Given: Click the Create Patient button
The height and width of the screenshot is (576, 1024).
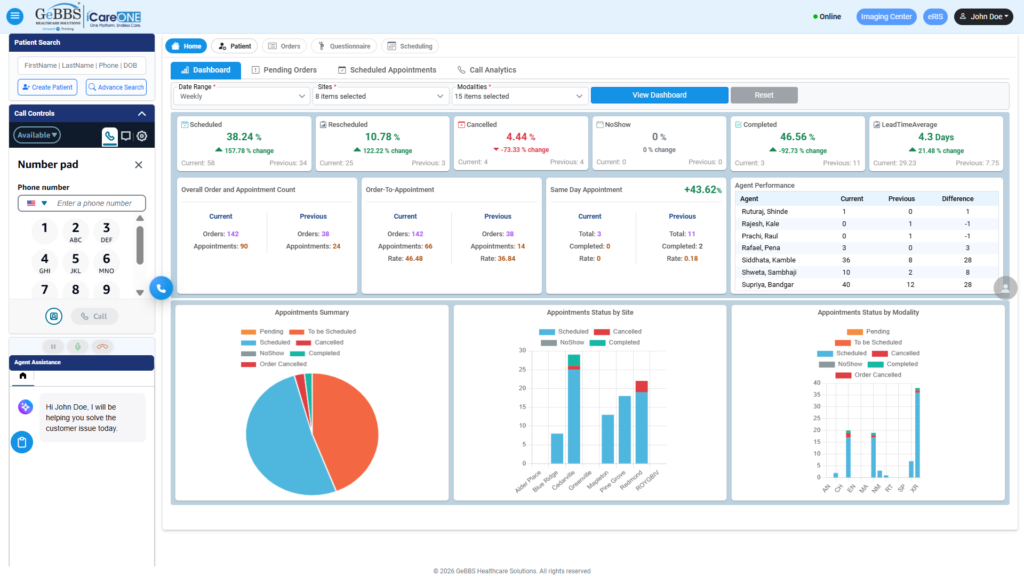Looking at the screenshot, I should pos(46,87).
